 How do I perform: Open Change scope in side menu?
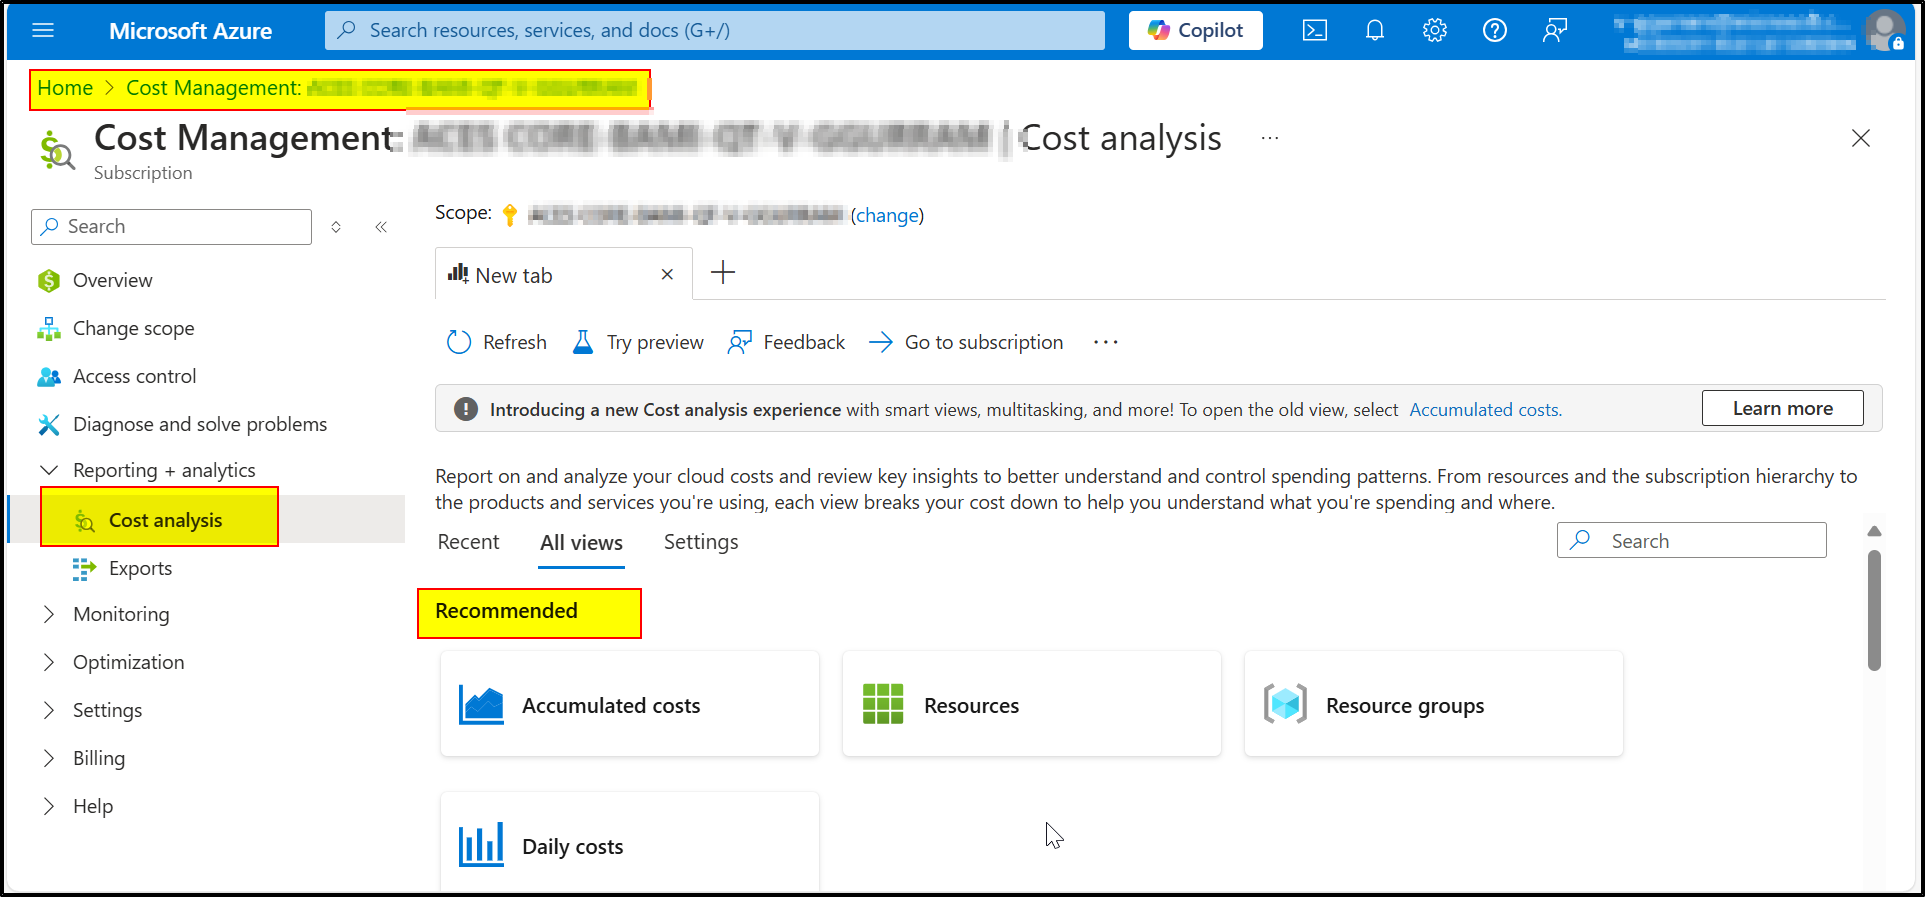pos(133,329)
